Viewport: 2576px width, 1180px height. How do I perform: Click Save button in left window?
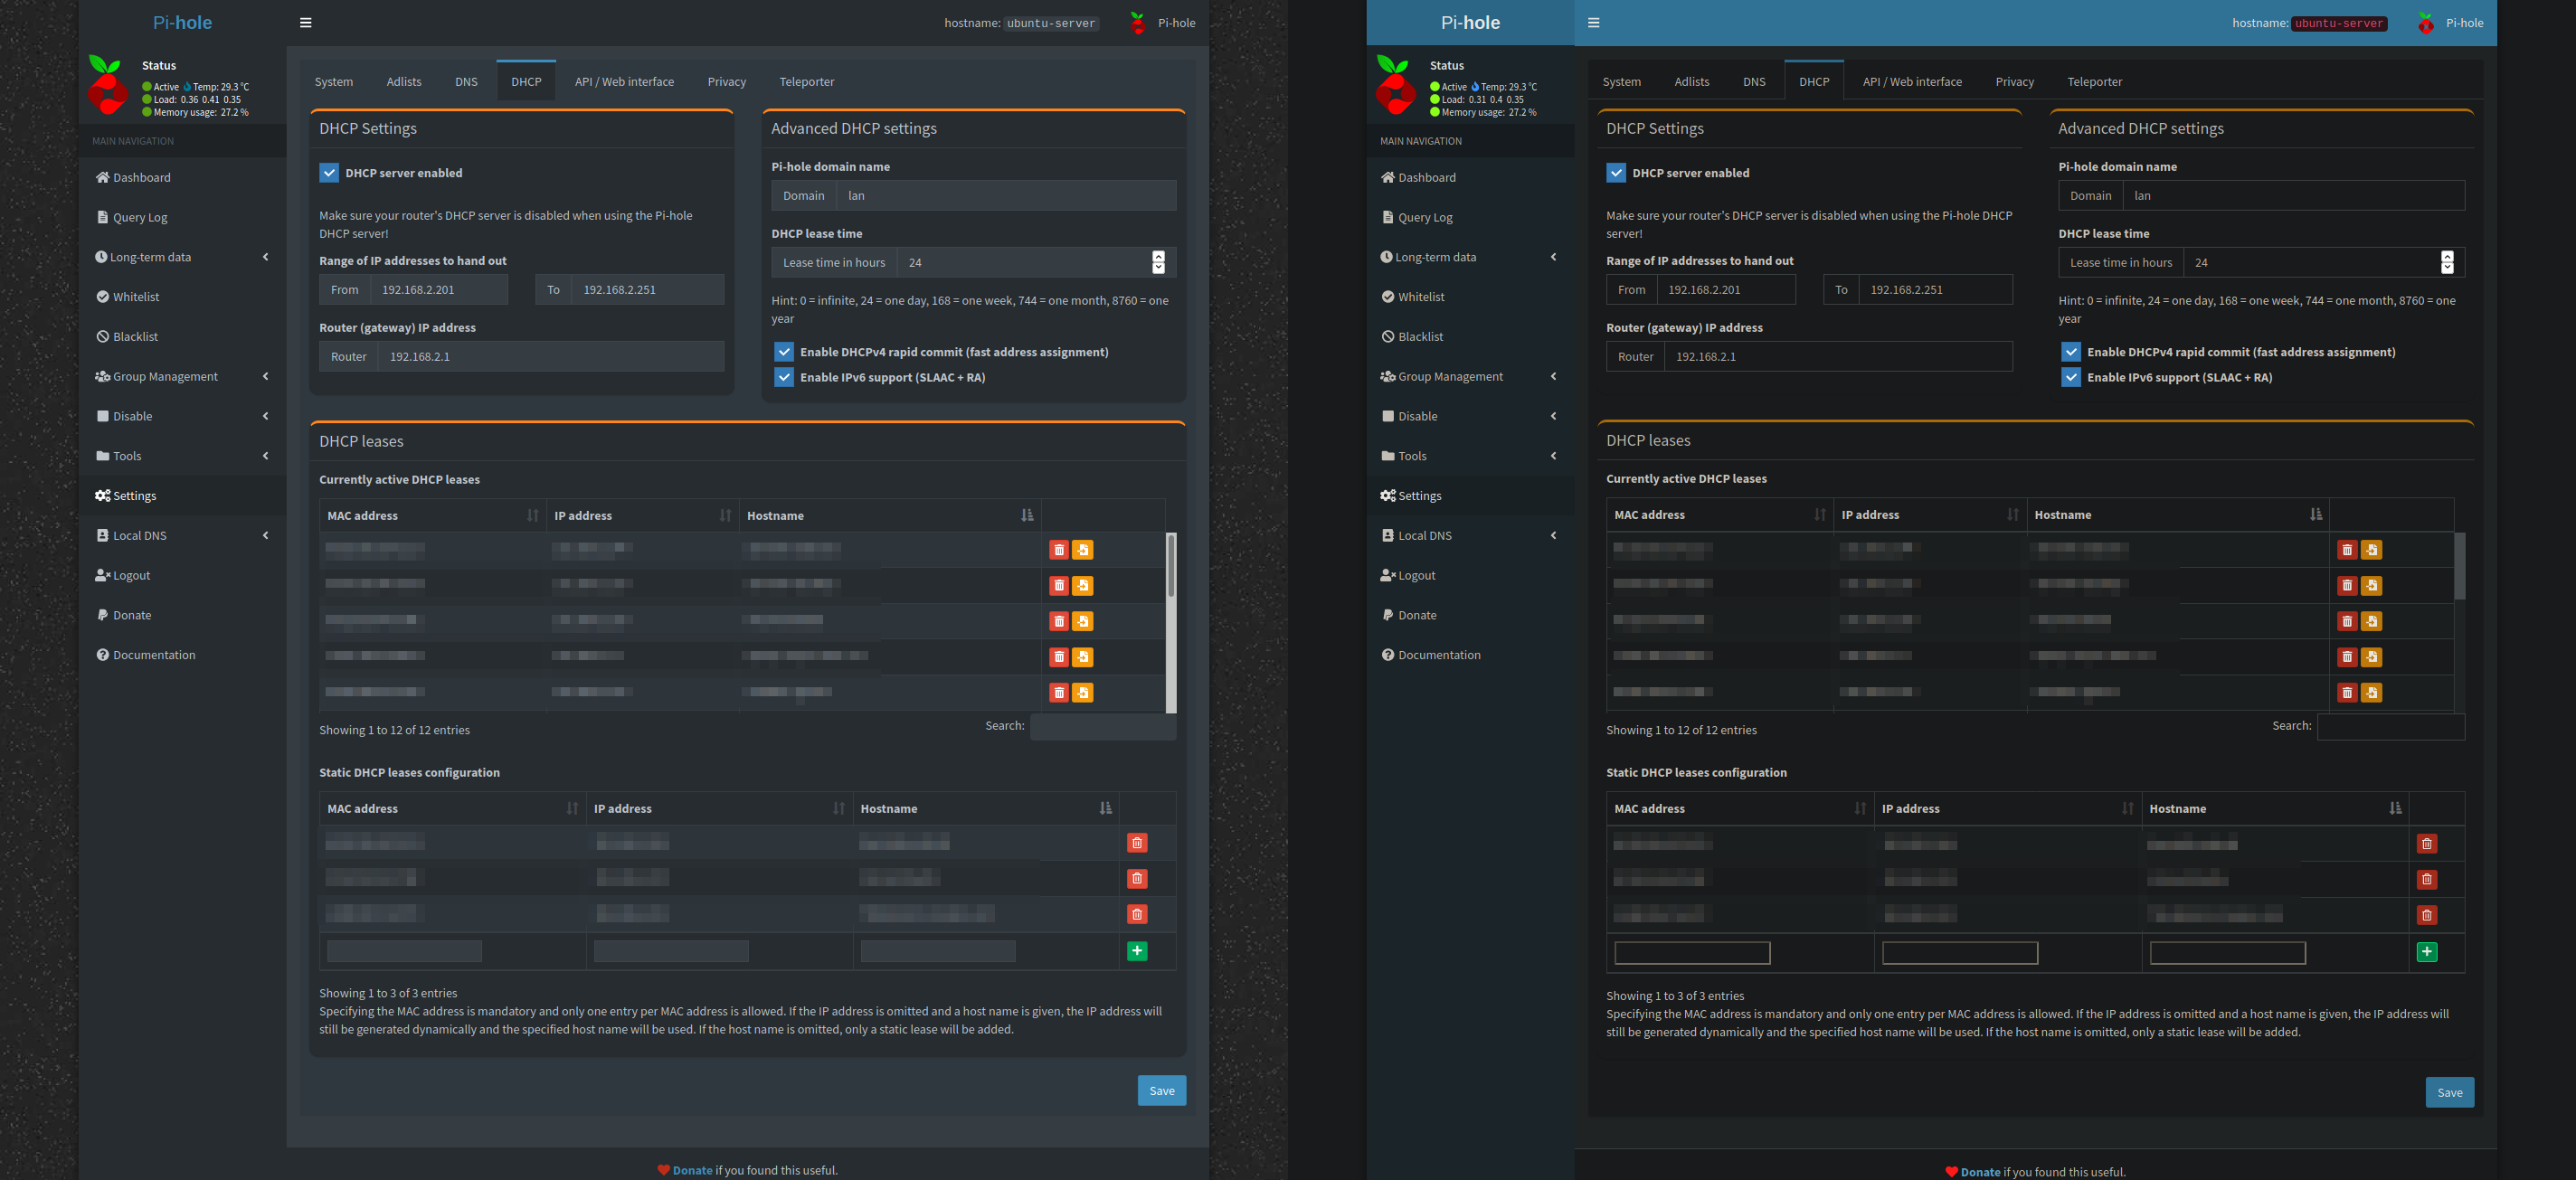(x=1162, y=1091)
